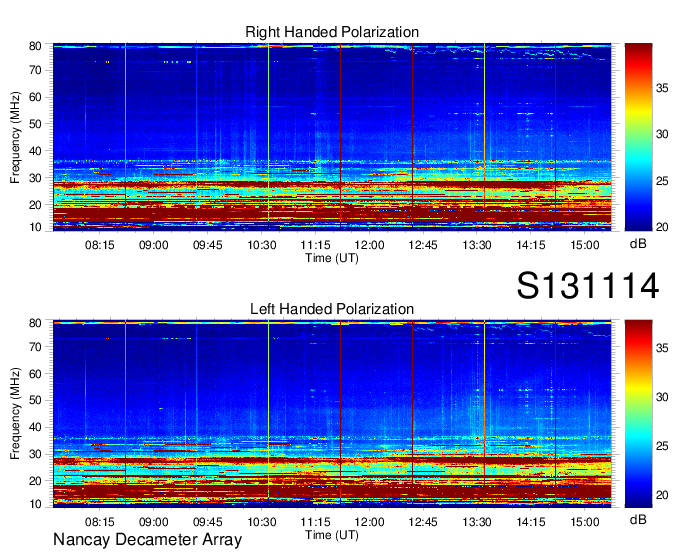Screen dimensions: 680x552
Task: Click 20 label on Right Handed color bar
Action: click(x=662, y=227)
